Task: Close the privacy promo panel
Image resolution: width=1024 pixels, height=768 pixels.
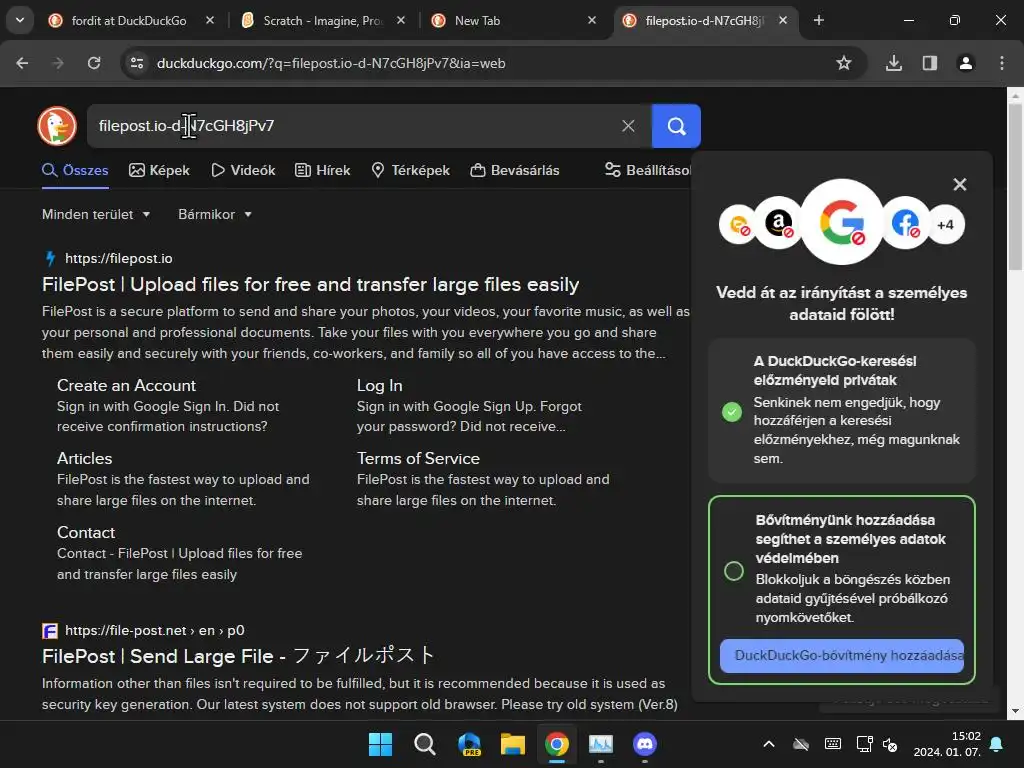Action: pos(959,185)
